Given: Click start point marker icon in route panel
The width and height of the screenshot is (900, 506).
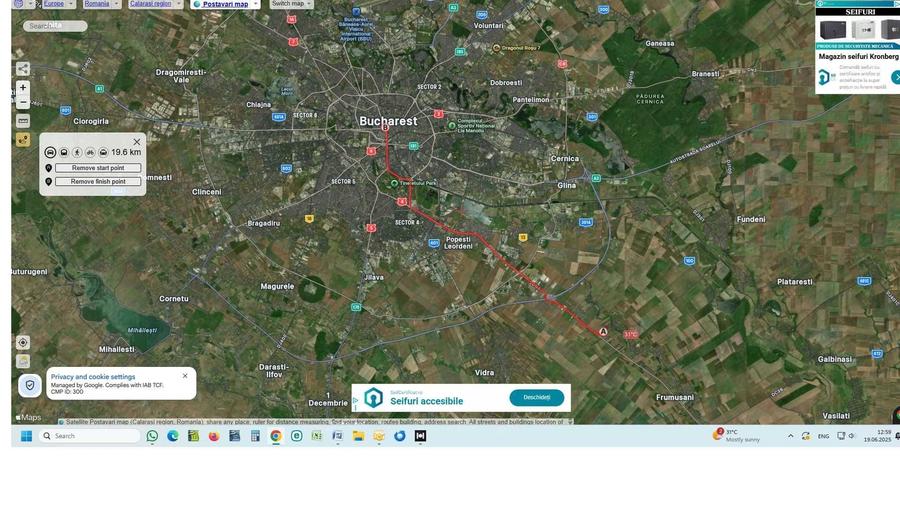Looking at the screenshot, I should (x=48, y=168).
